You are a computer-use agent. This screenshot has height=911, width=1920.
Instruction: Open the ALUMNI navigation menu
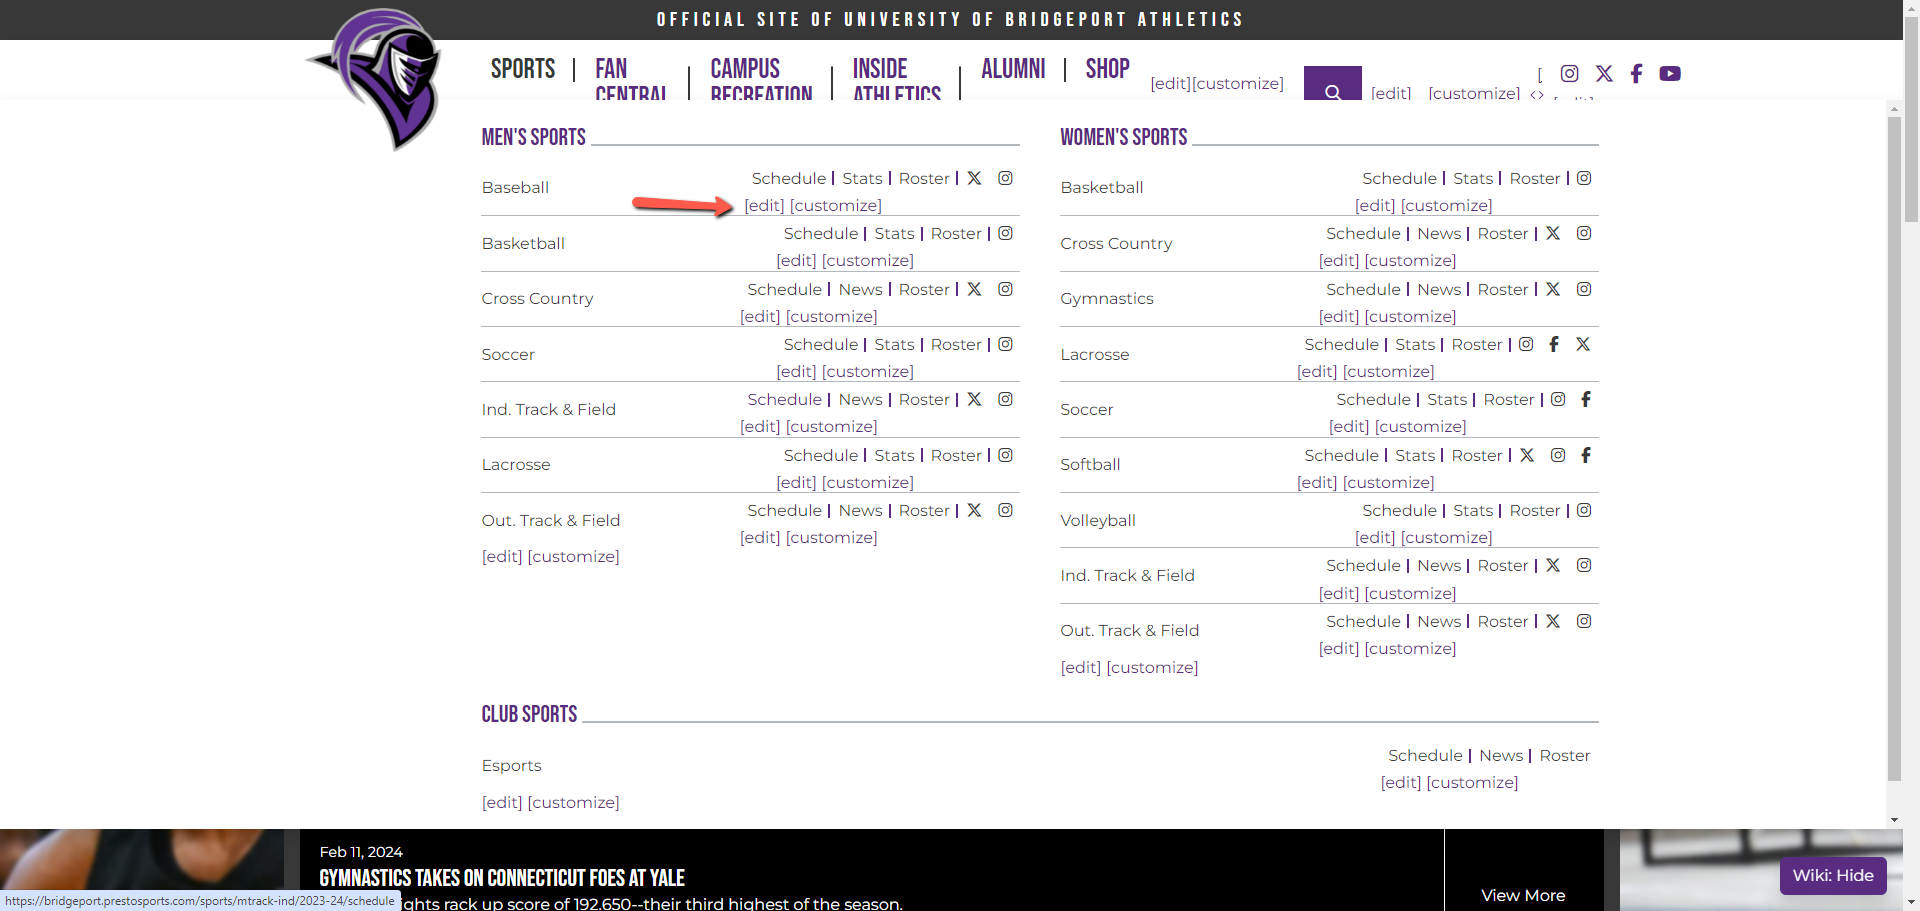pyautogui.click(x=1013, y=69)
